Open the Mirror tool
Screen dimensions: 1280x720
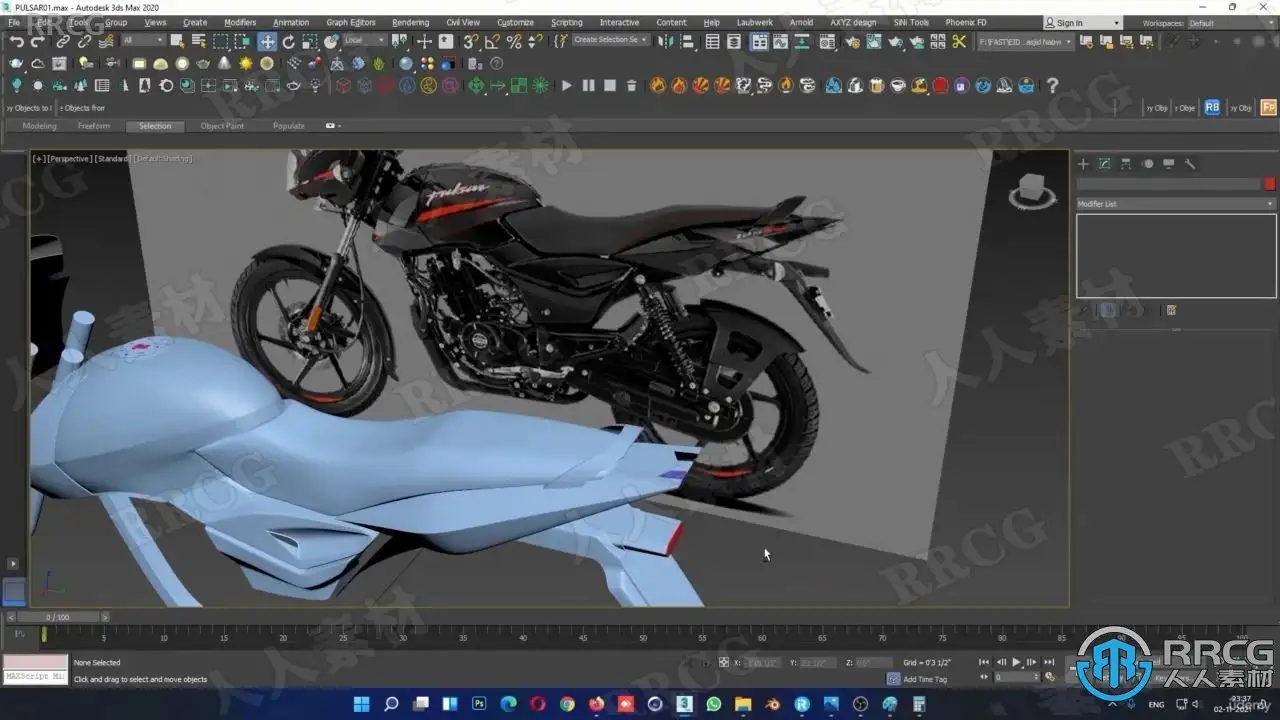[x=667, y=41]
